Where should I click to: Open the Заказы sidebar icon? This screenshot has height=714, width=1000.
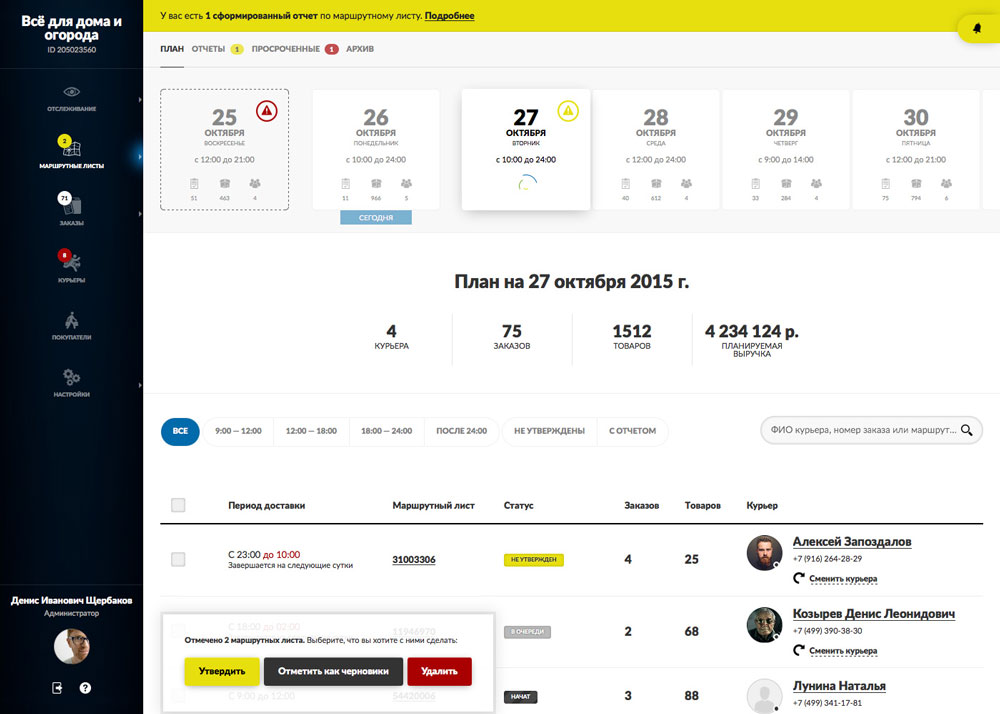pyautogui.click(x=71, y=205)
